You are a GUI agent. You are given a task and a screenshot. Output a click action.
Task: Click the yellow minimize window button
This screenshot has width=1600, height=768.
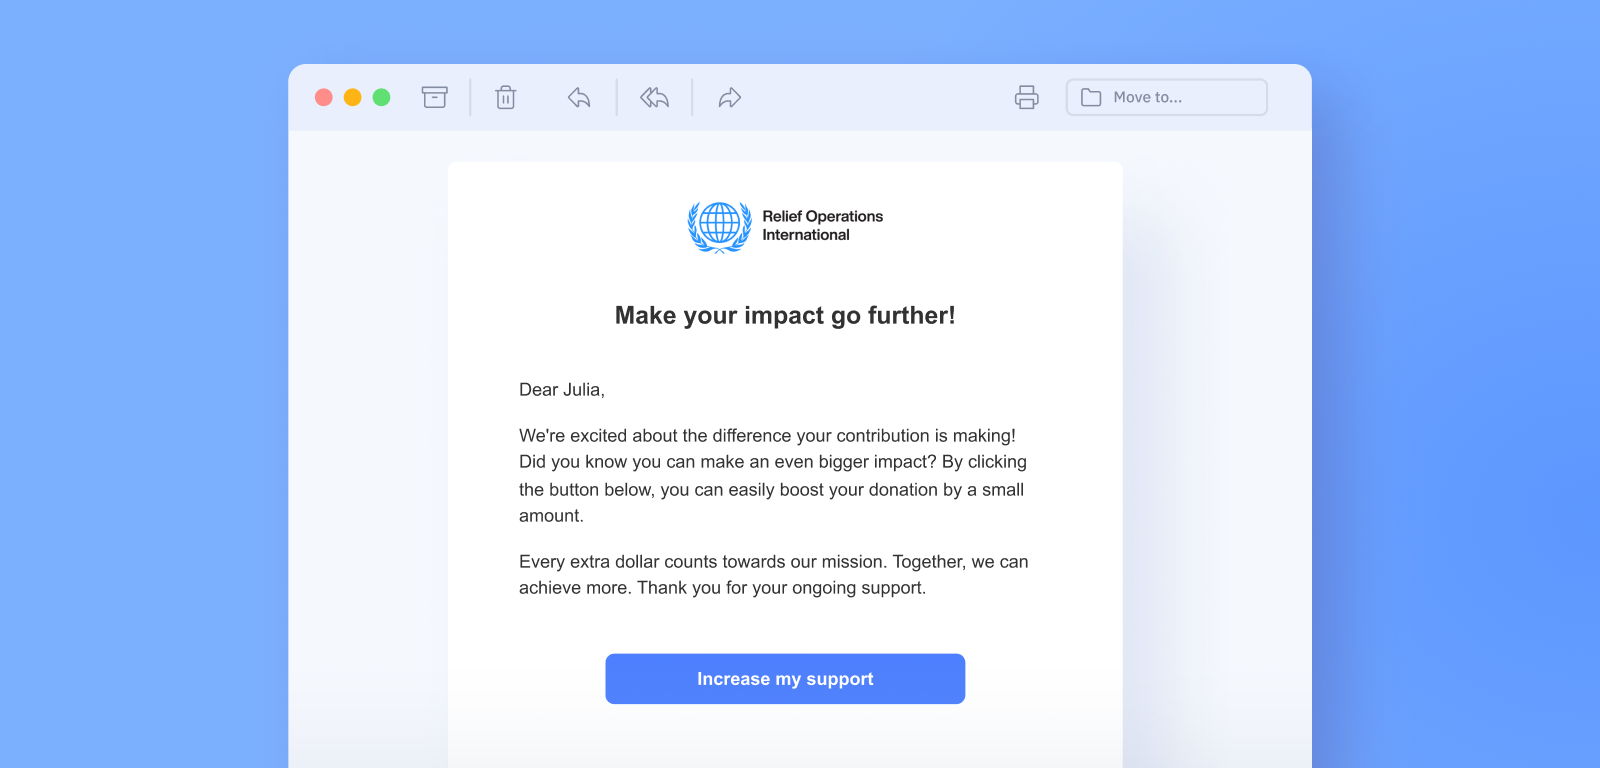tap(352, 97)
